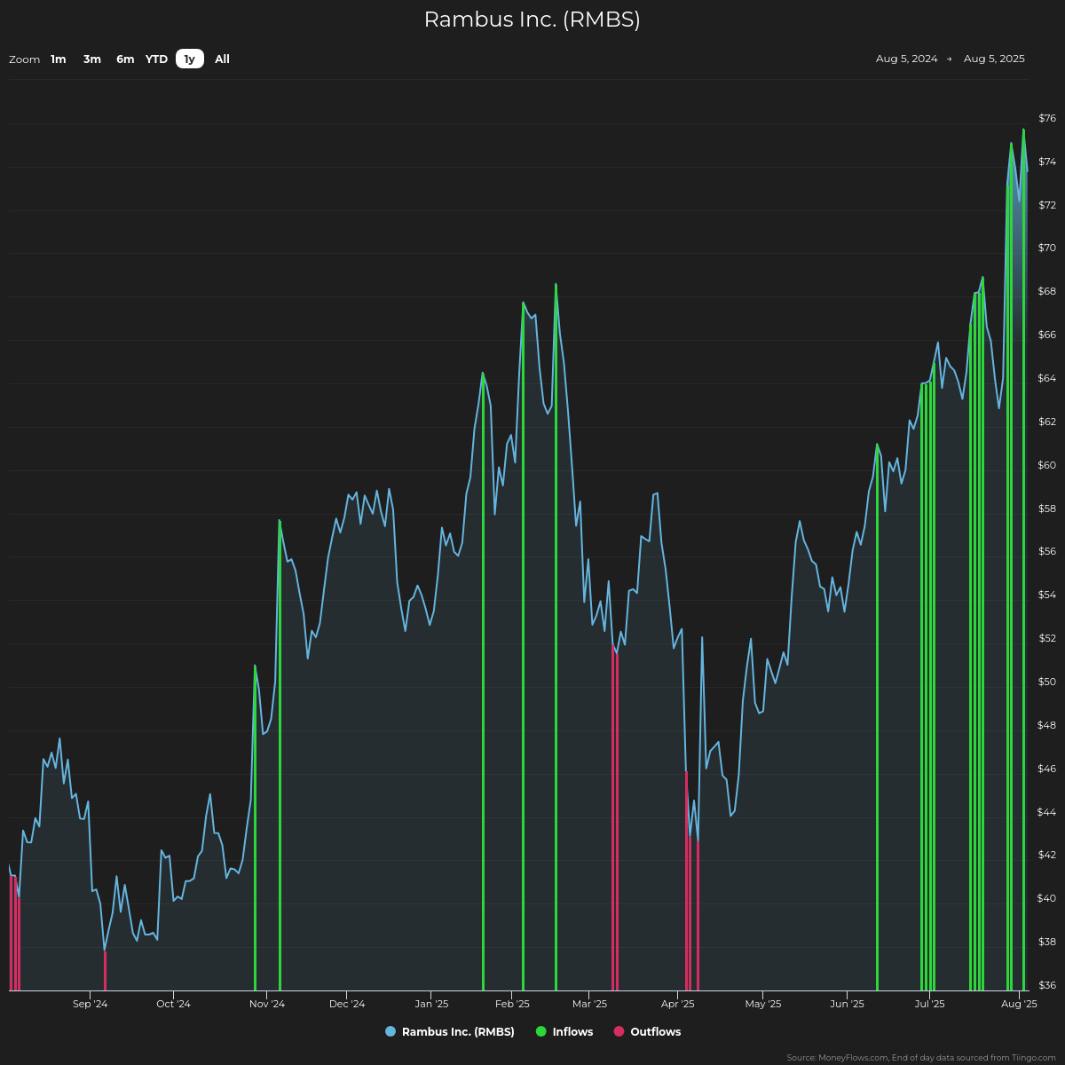Click the $72 price axis label
This screenshot has height=1065, width=1065.
click(1047, 205)
